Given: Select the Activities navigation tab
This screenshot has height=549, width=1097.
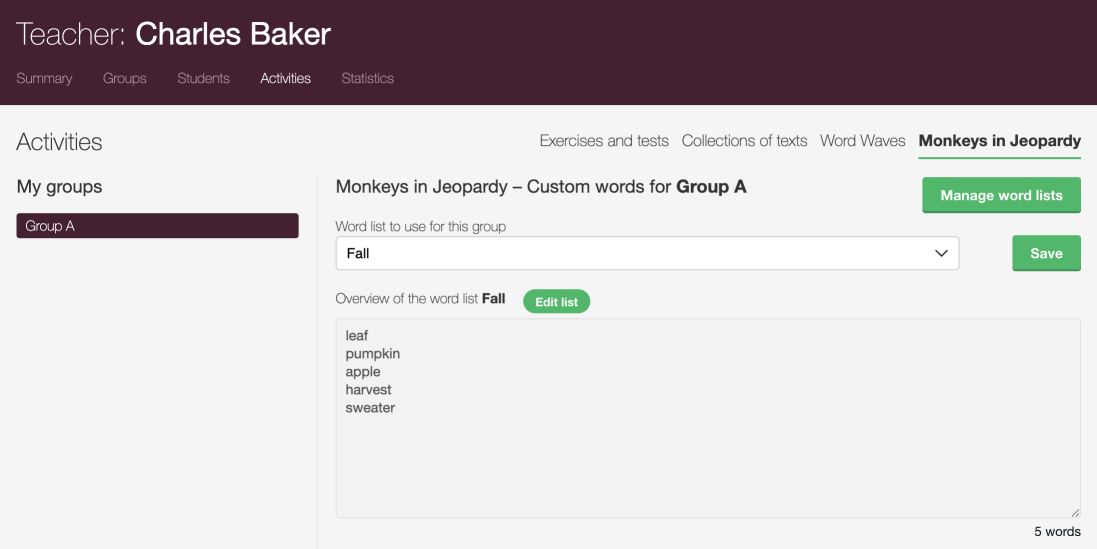Looking at the screenshot, I should [285, 78].
